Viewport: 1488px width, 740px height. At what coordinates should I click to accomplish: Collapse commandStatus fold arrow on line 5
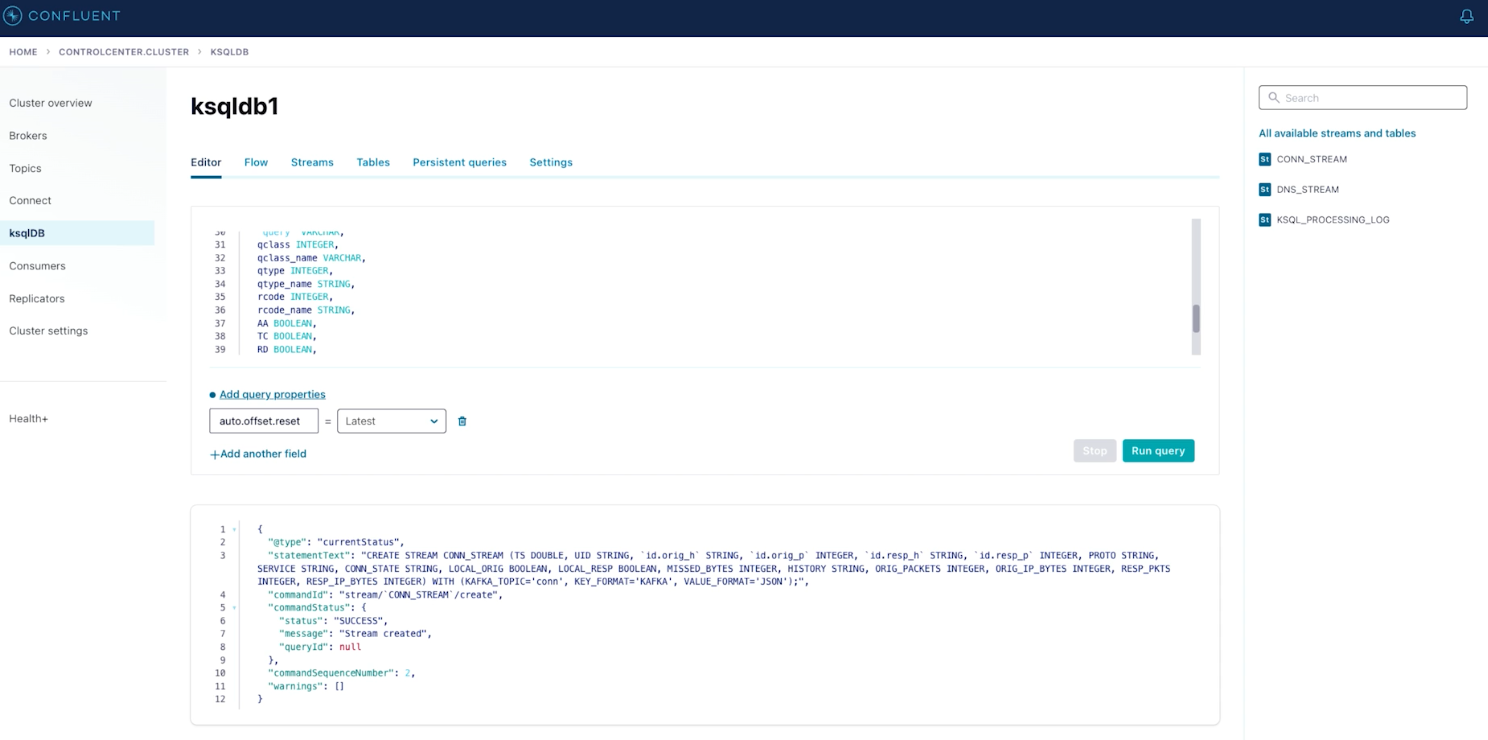tap(235, 607)
